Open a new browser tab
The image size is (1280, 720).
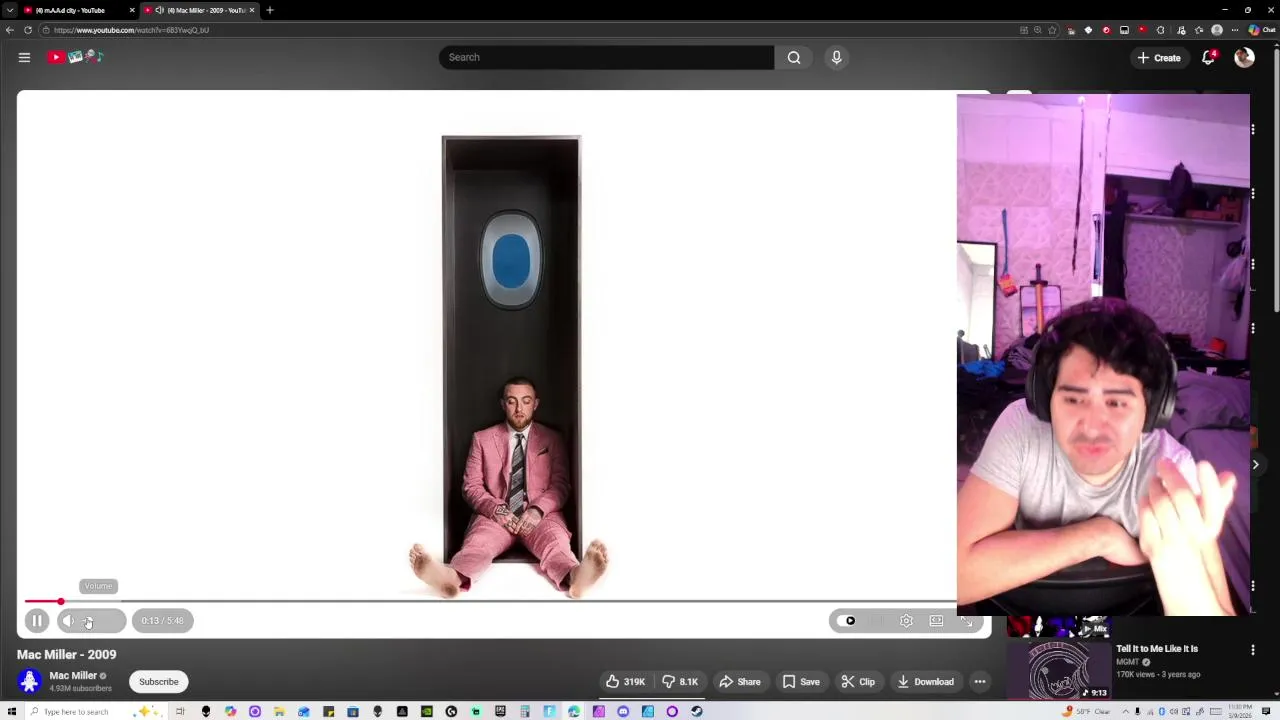click(270, 10)
